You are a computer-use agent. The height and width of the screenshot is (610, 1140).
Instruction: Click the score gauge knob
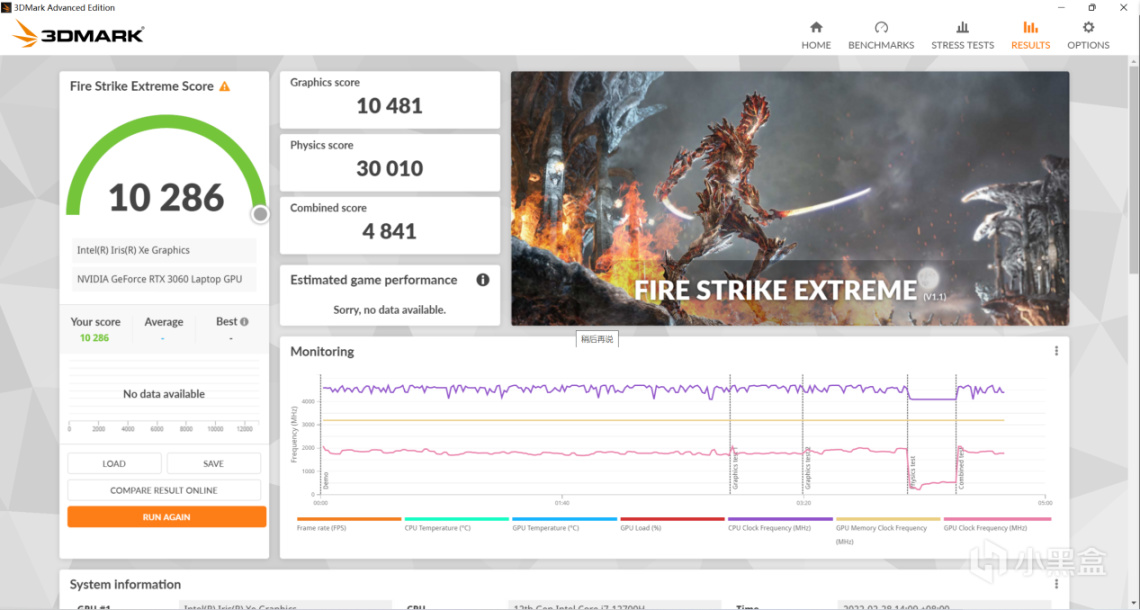pyautogui.click(x=260, y=214)
